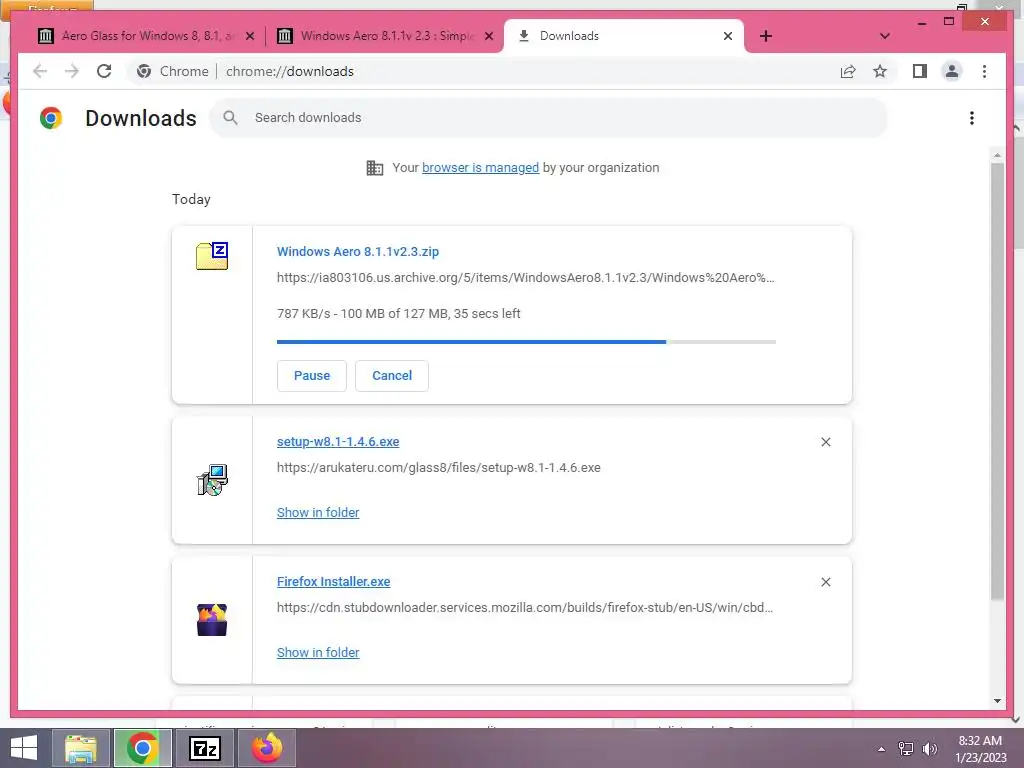This screenshot has width=1024, height=768.
Task: Show hidden system tray icons
Action: (882, 749)
